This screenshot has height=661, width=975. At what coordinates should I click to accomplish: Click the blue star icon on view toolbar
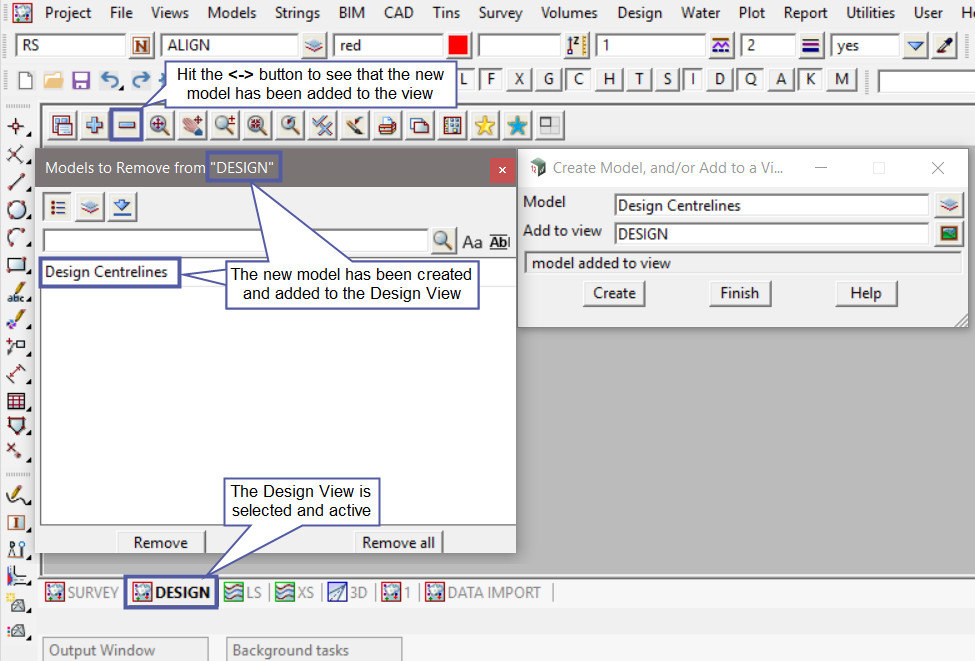(517, 126)
